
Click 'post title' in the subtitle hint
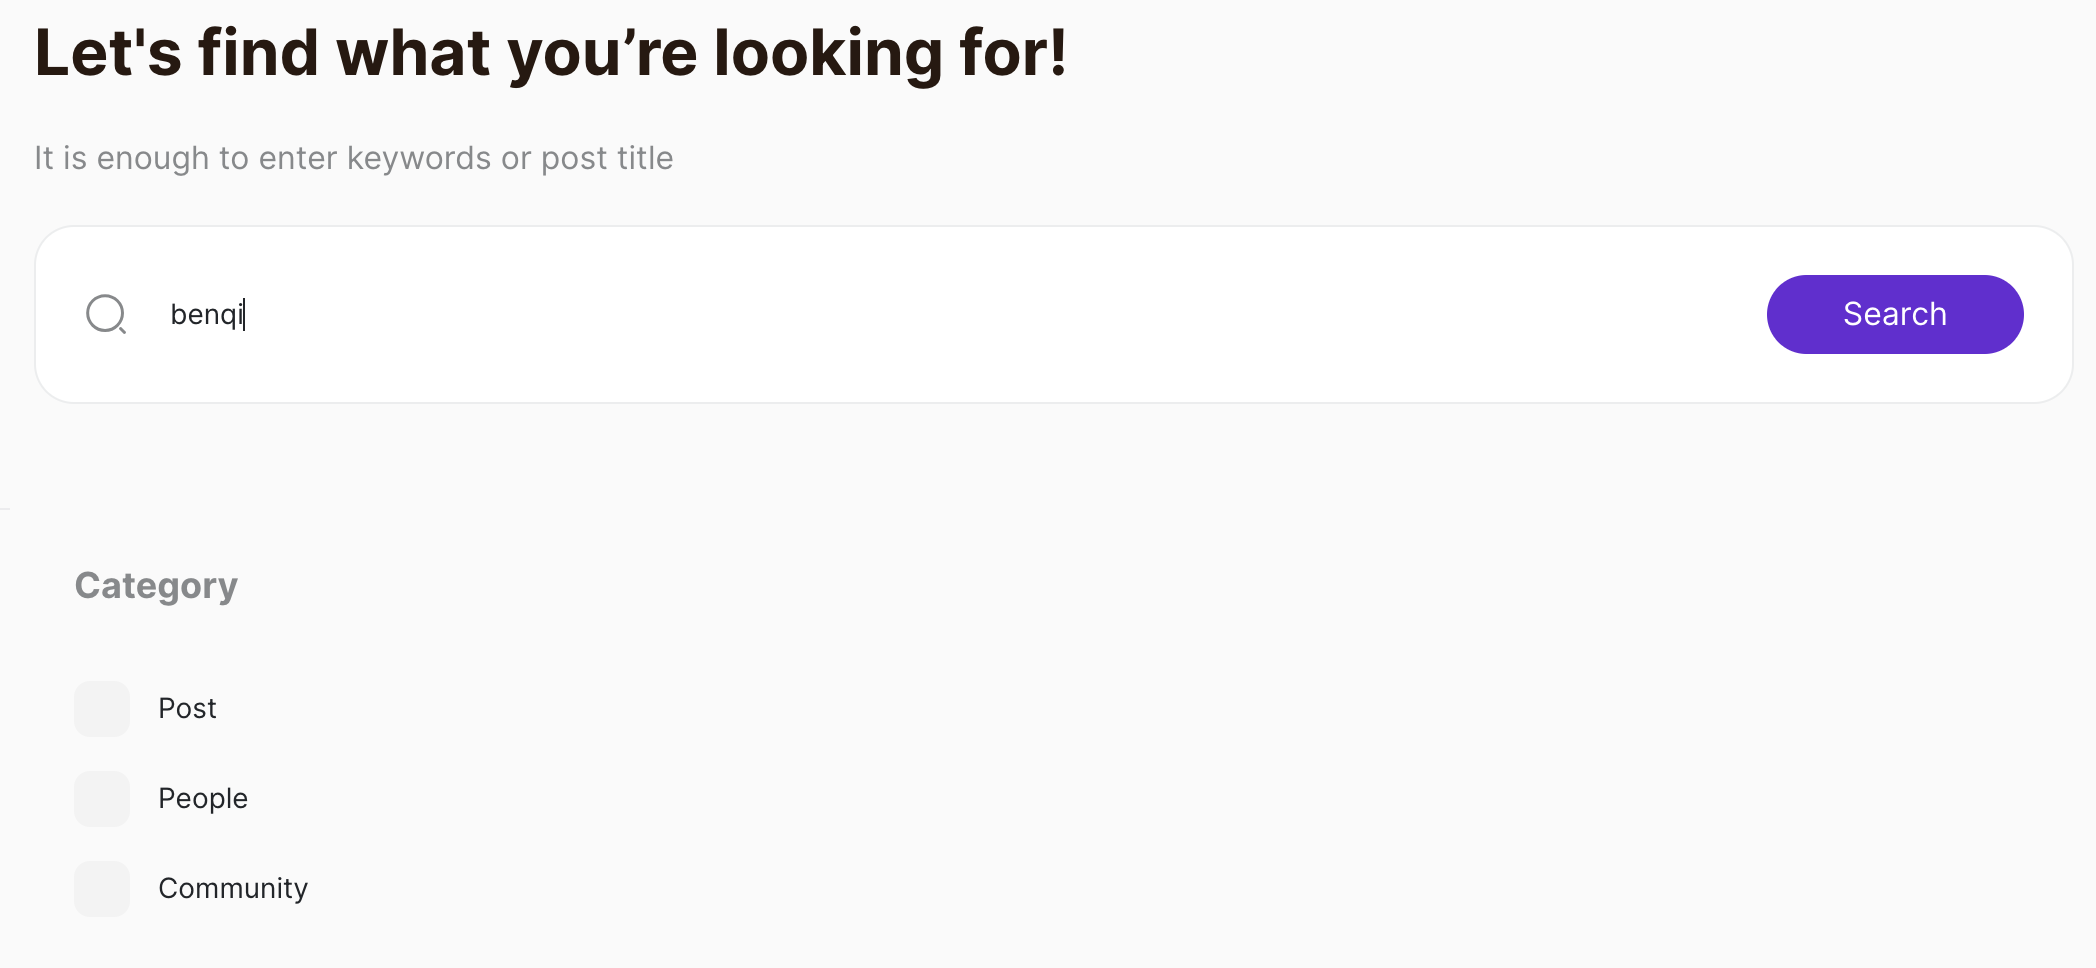[607, 158]
